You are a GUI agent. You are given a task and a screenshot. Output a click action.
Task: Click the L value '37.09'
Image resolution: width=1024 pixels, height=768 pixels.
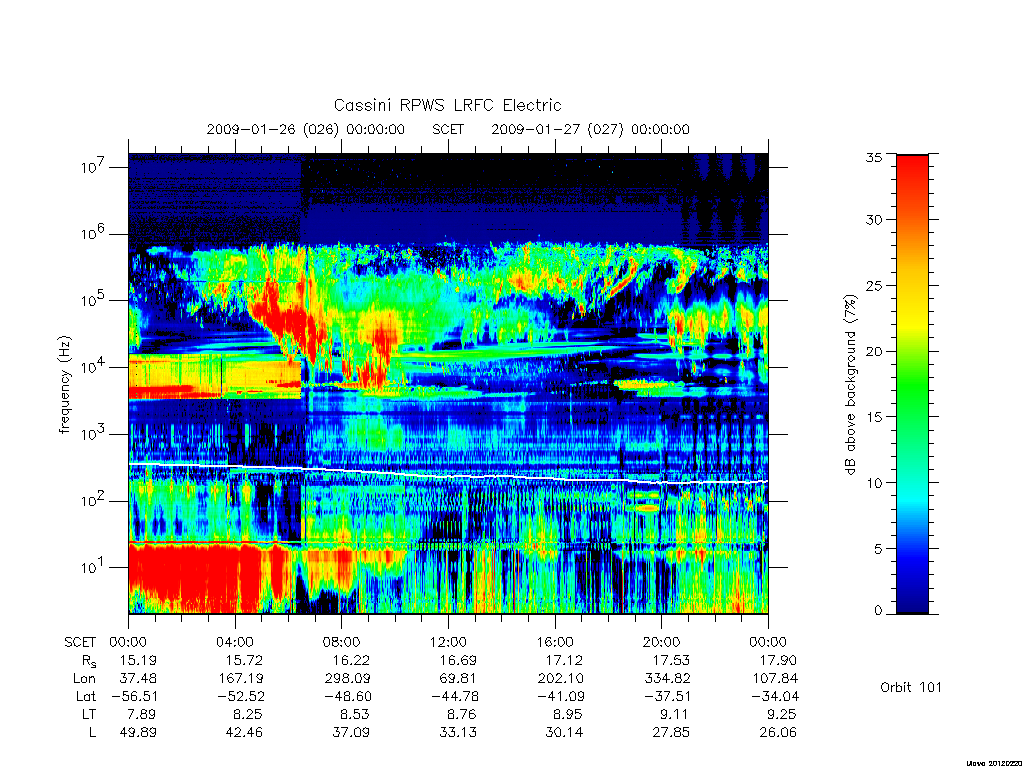point(351,733)
